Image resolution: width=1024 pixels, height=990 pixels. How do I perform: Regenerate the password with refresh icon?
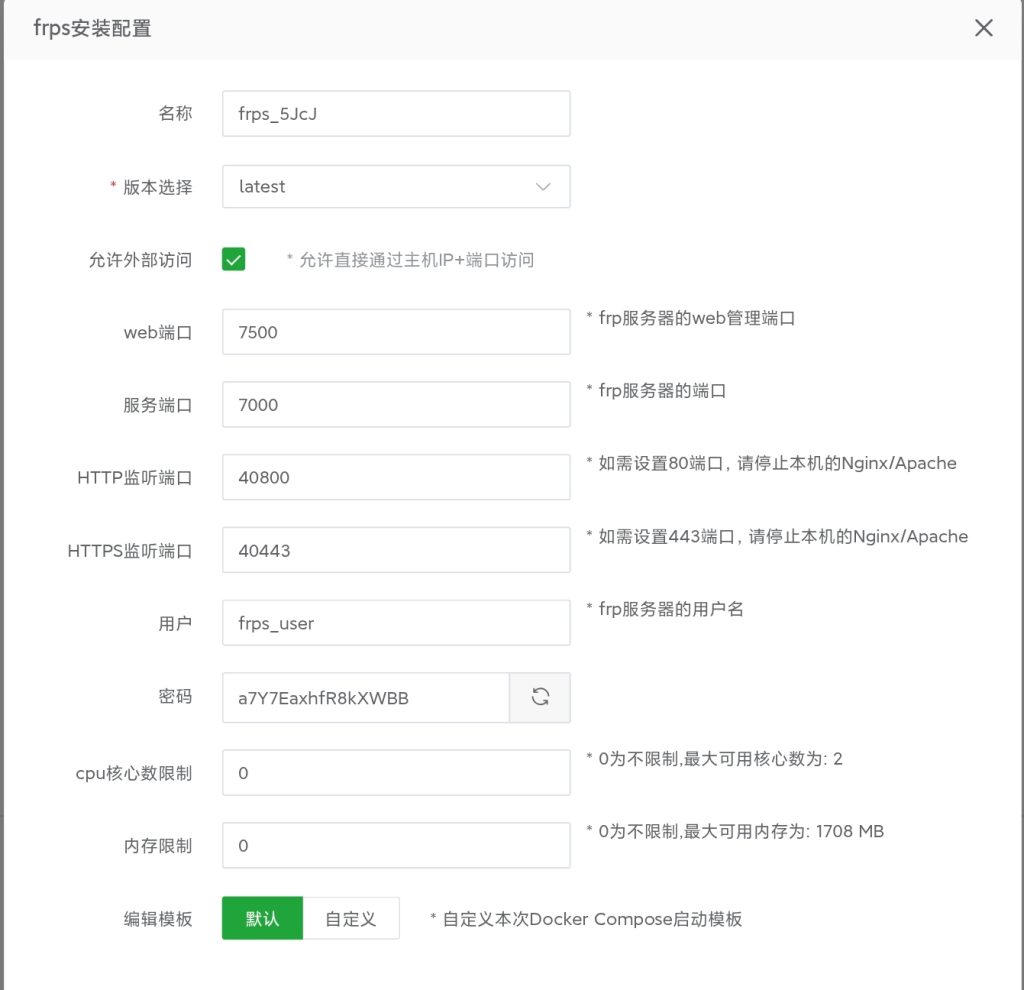pyautogui.click(x=540, y=697)
